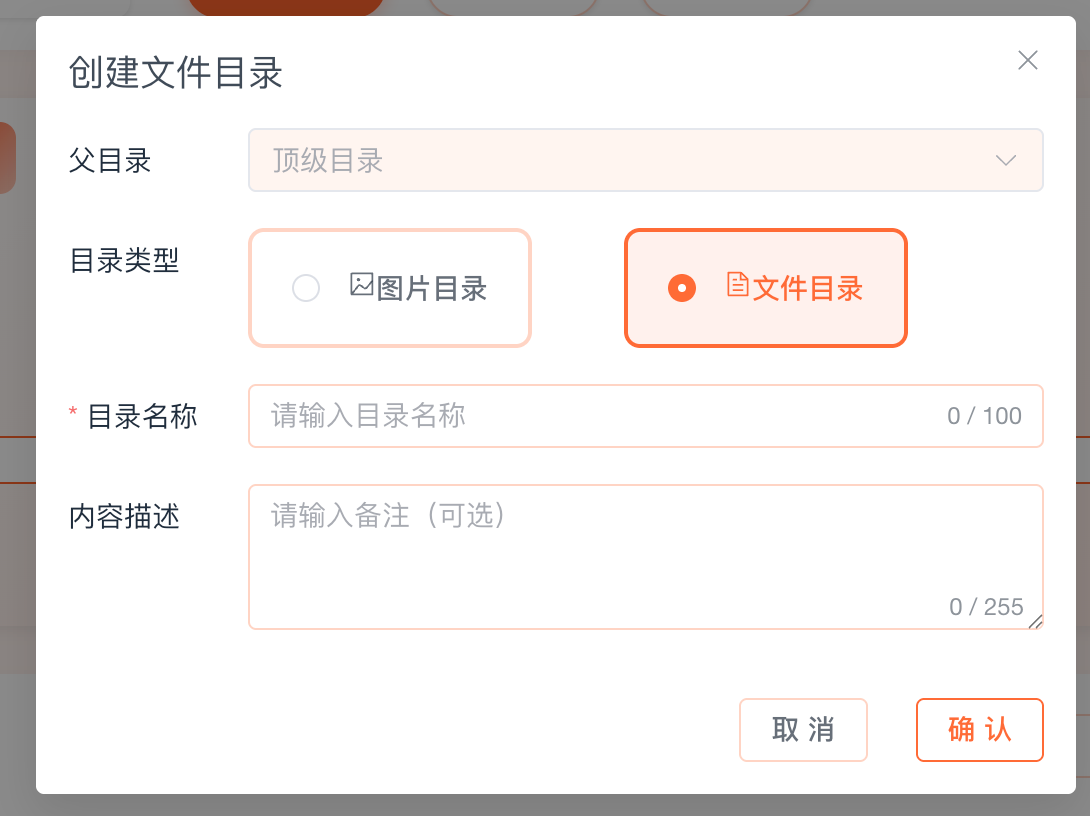This screenshot has width=1090, height=816.
Task: Select the 文件目录 radio circle
Action: point(682,289)
